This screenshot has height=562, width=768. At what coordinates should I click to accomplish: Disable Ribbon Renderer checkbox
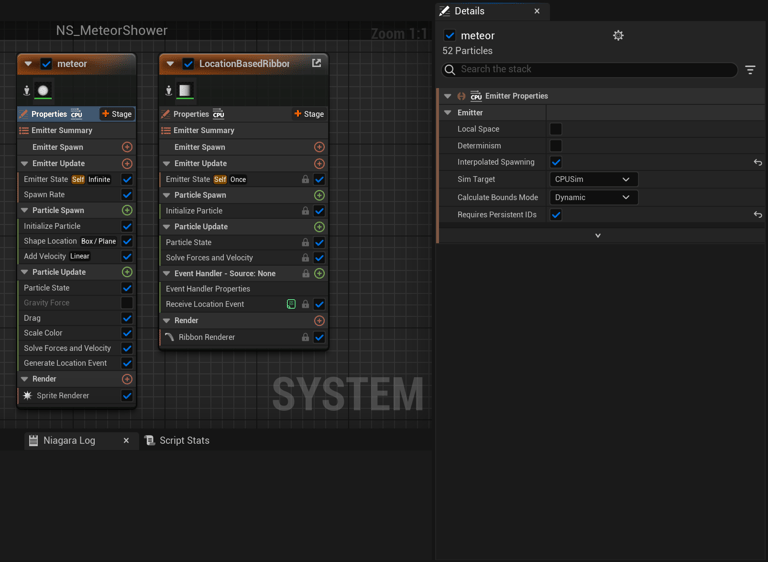(x=319, y=337)
